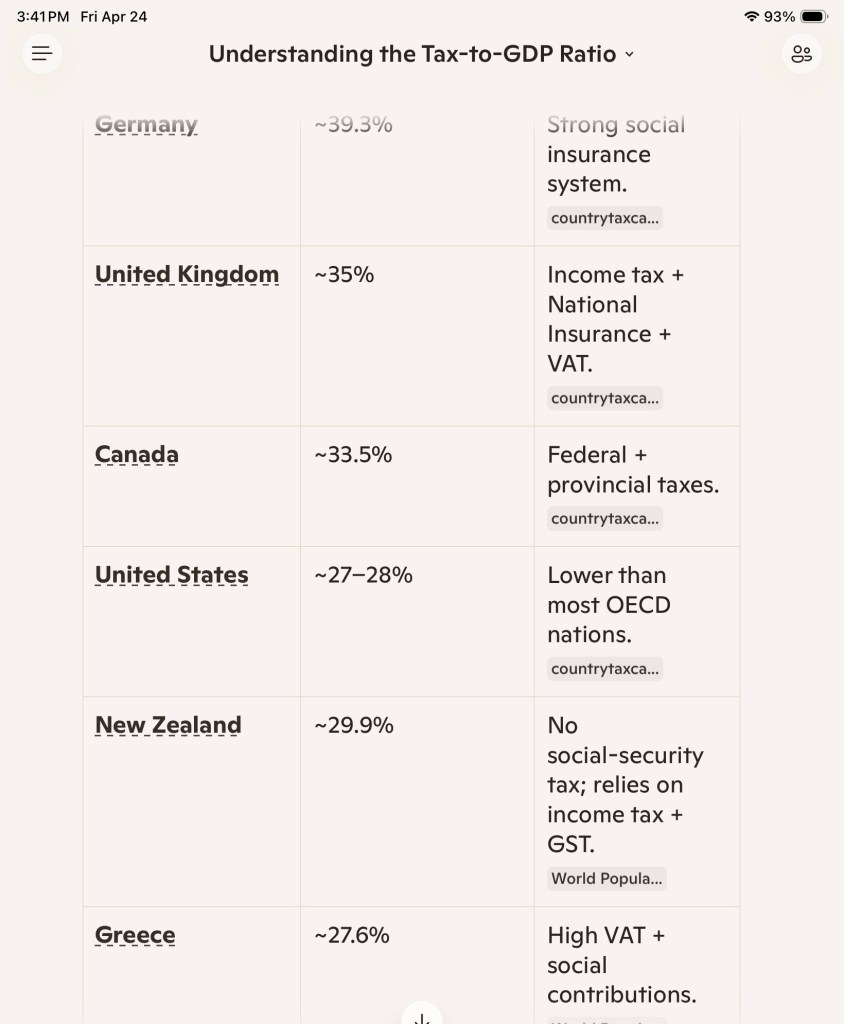Tap the ~29.9% cell for New Zealand
The width and height of the screenshot is (844, 1024).
(x=354, y=725)
